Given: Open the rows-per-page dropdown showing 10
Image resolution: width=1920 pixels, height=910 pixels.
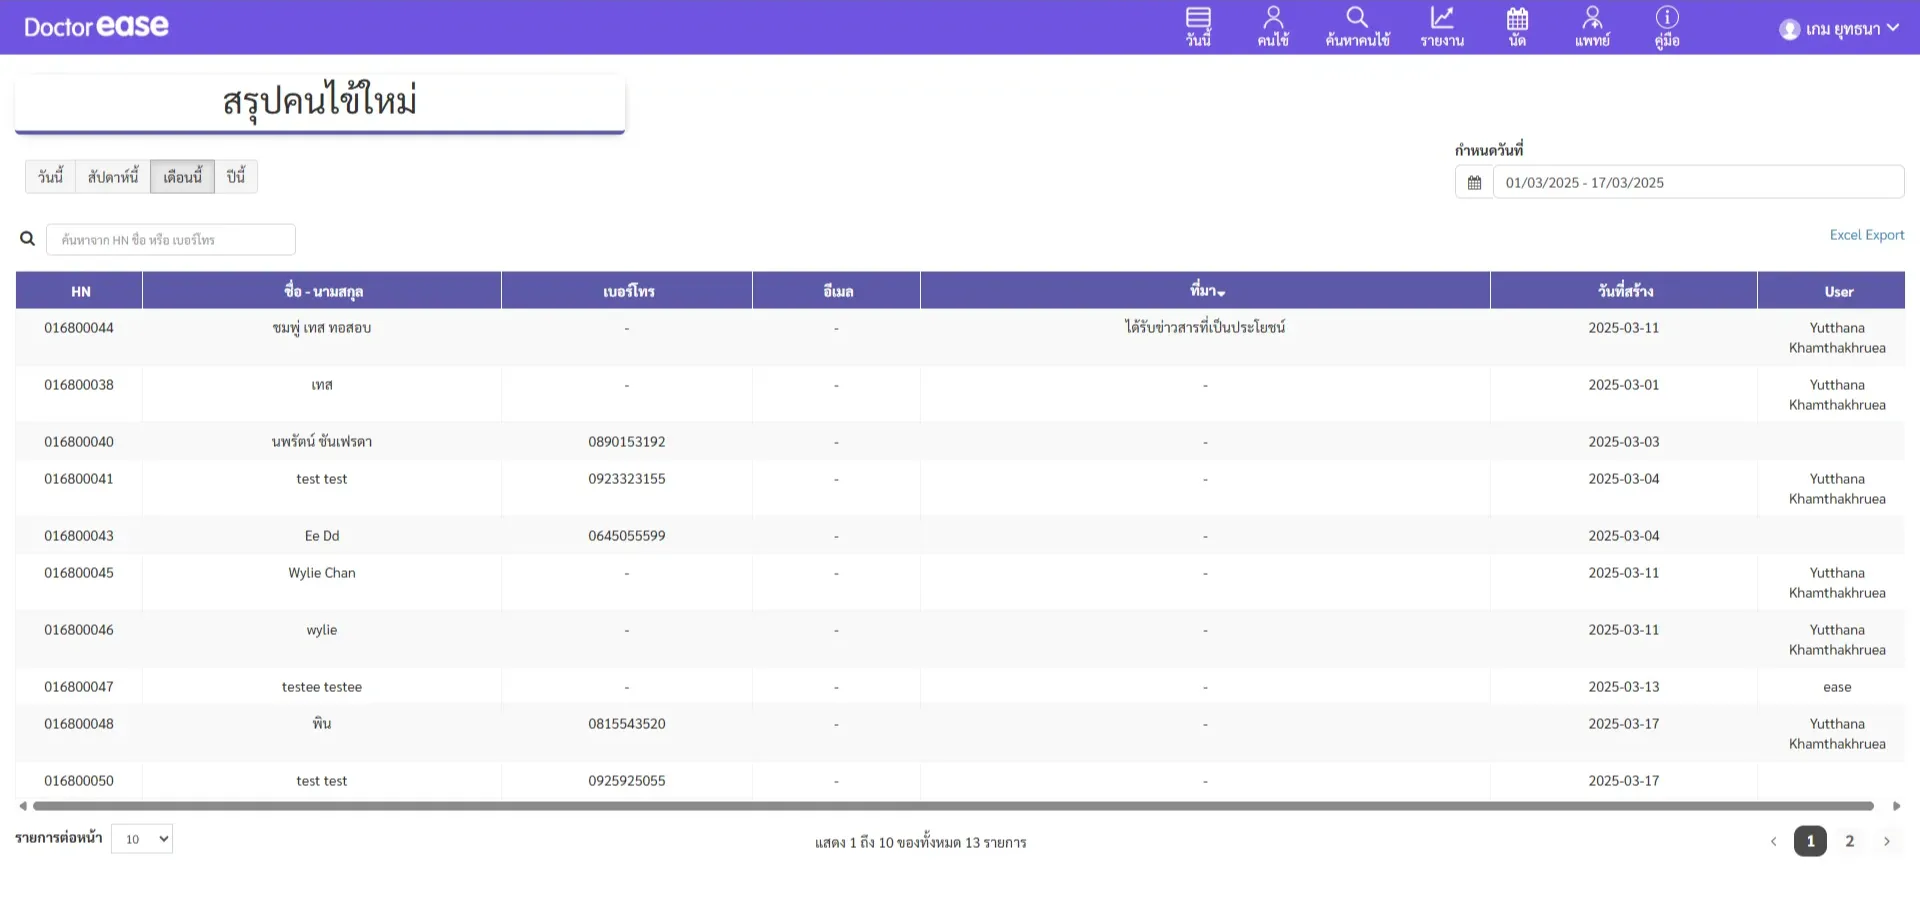Looking at the screenshot, I should point(142,839).
